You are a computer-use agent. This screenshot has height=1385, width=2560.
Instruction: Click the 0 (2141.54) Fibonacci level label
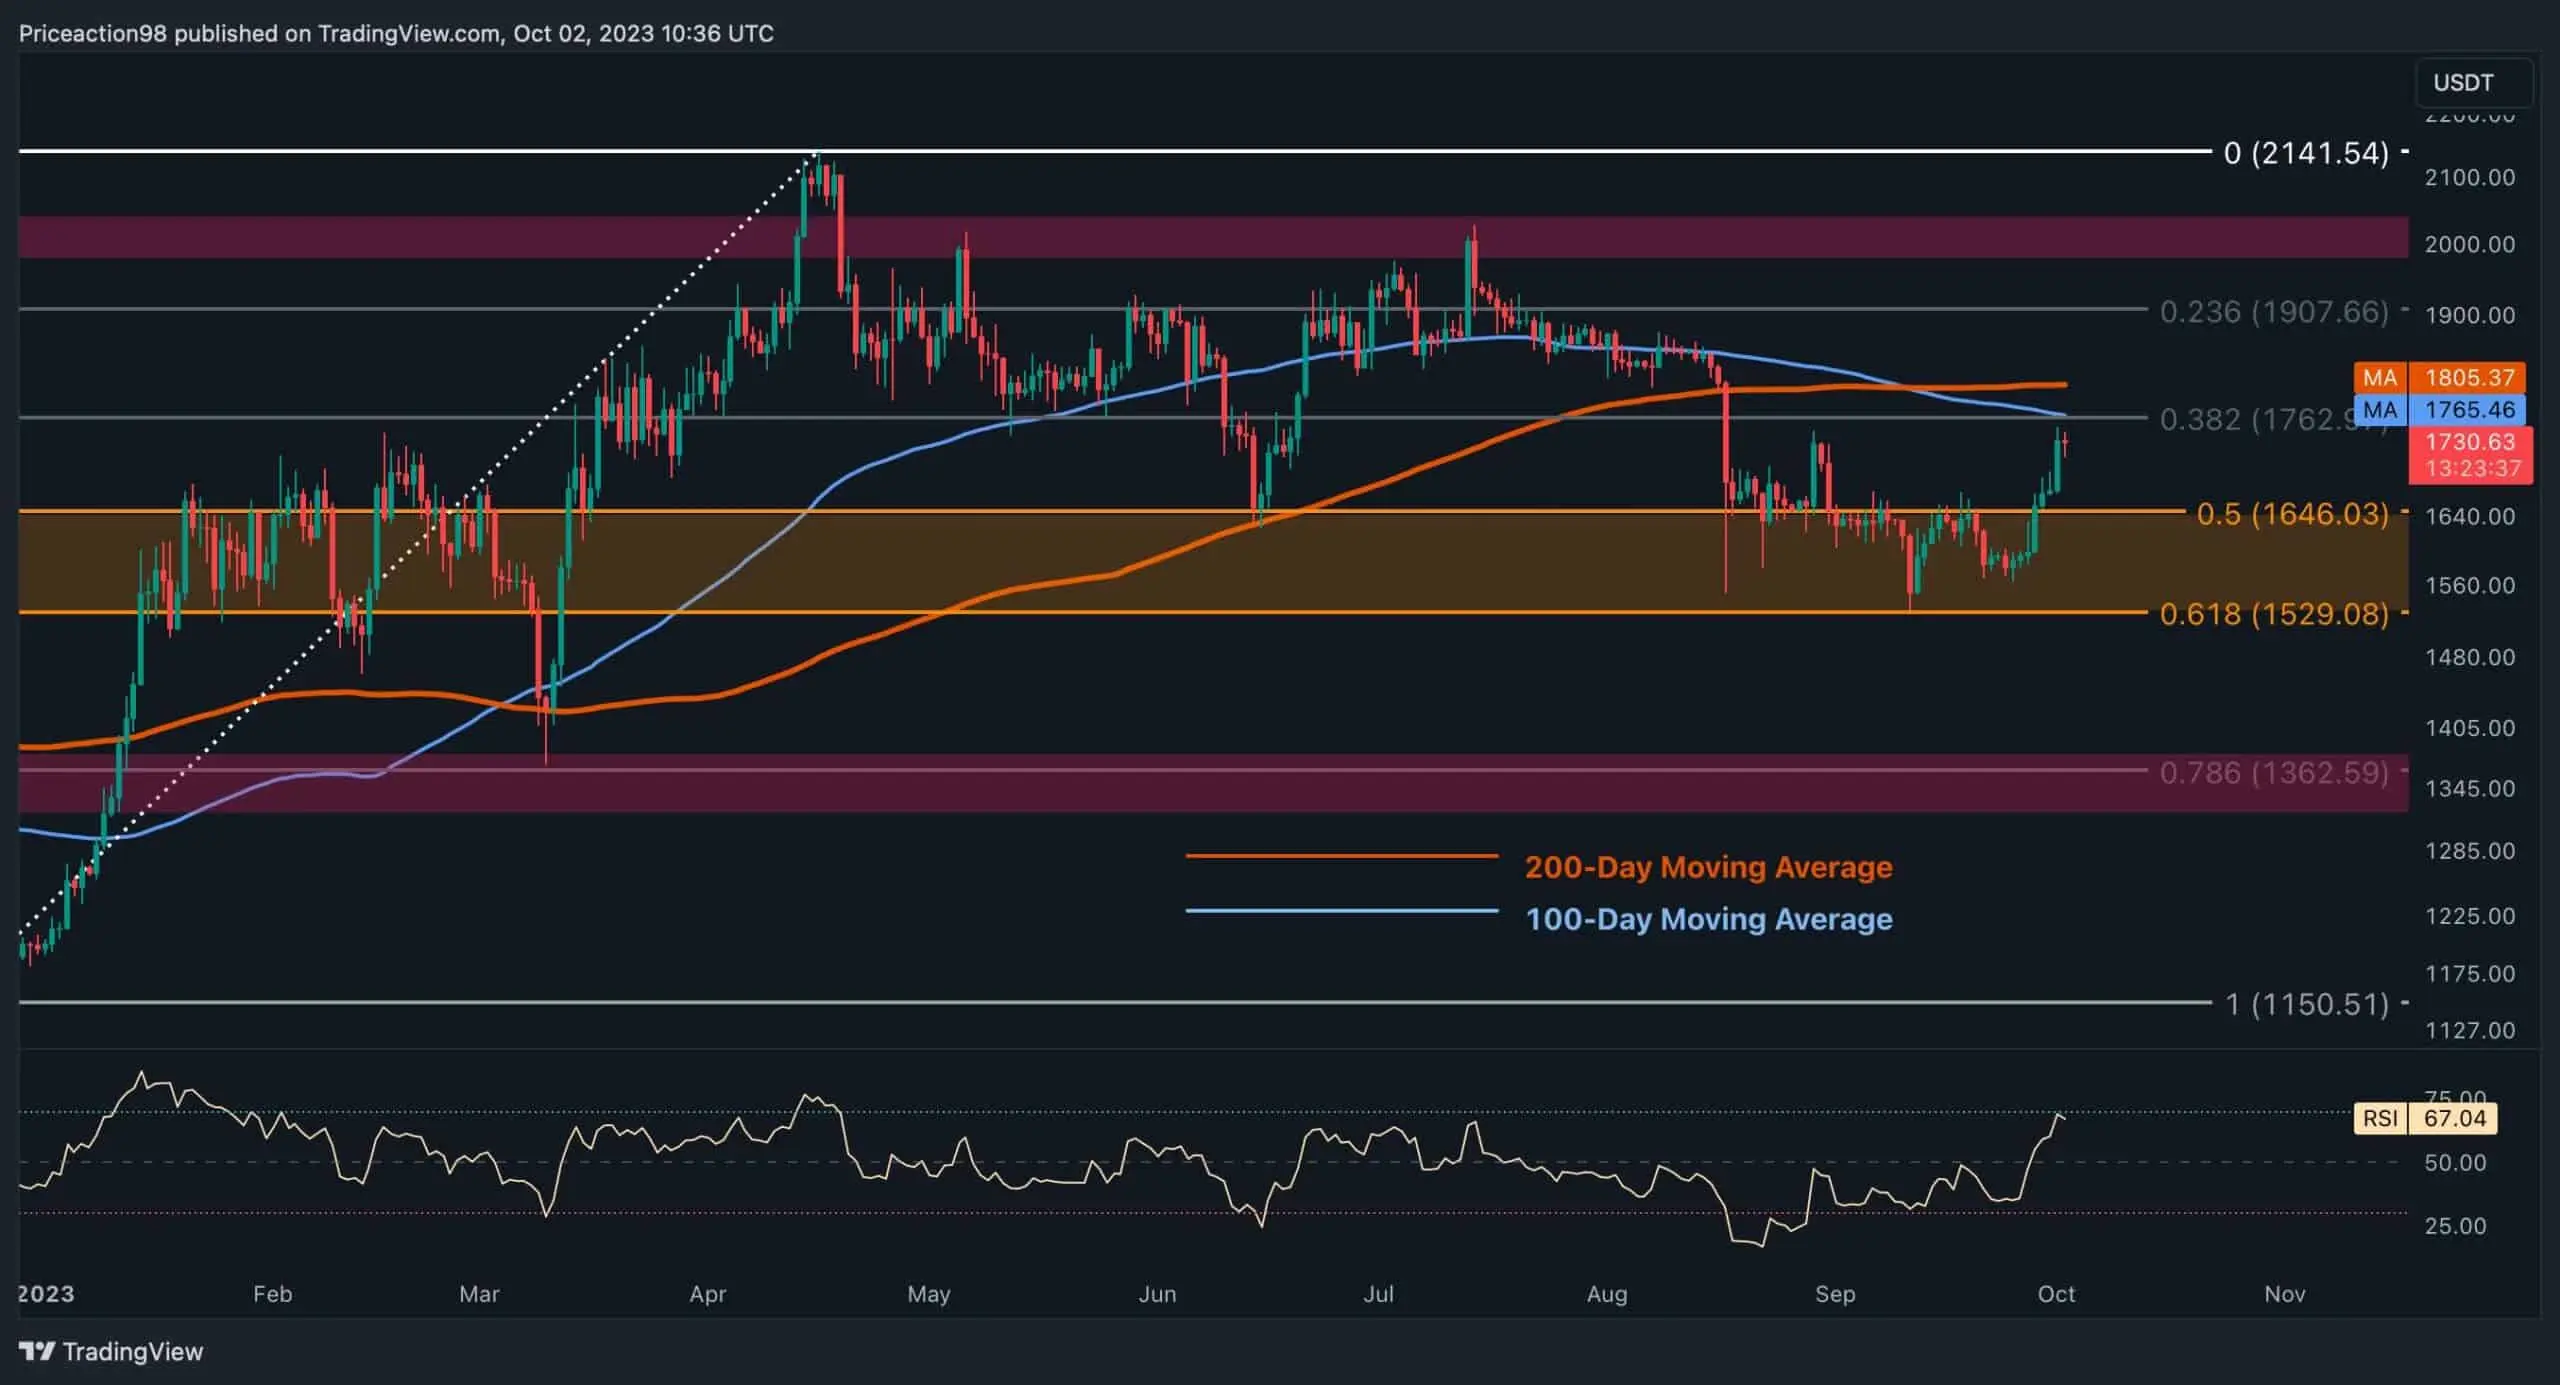[x=2310, y=152]
